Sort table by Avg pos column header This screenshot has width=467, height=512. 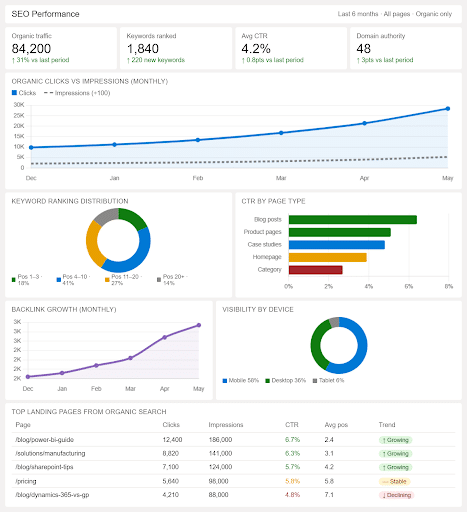pos(336,425)
